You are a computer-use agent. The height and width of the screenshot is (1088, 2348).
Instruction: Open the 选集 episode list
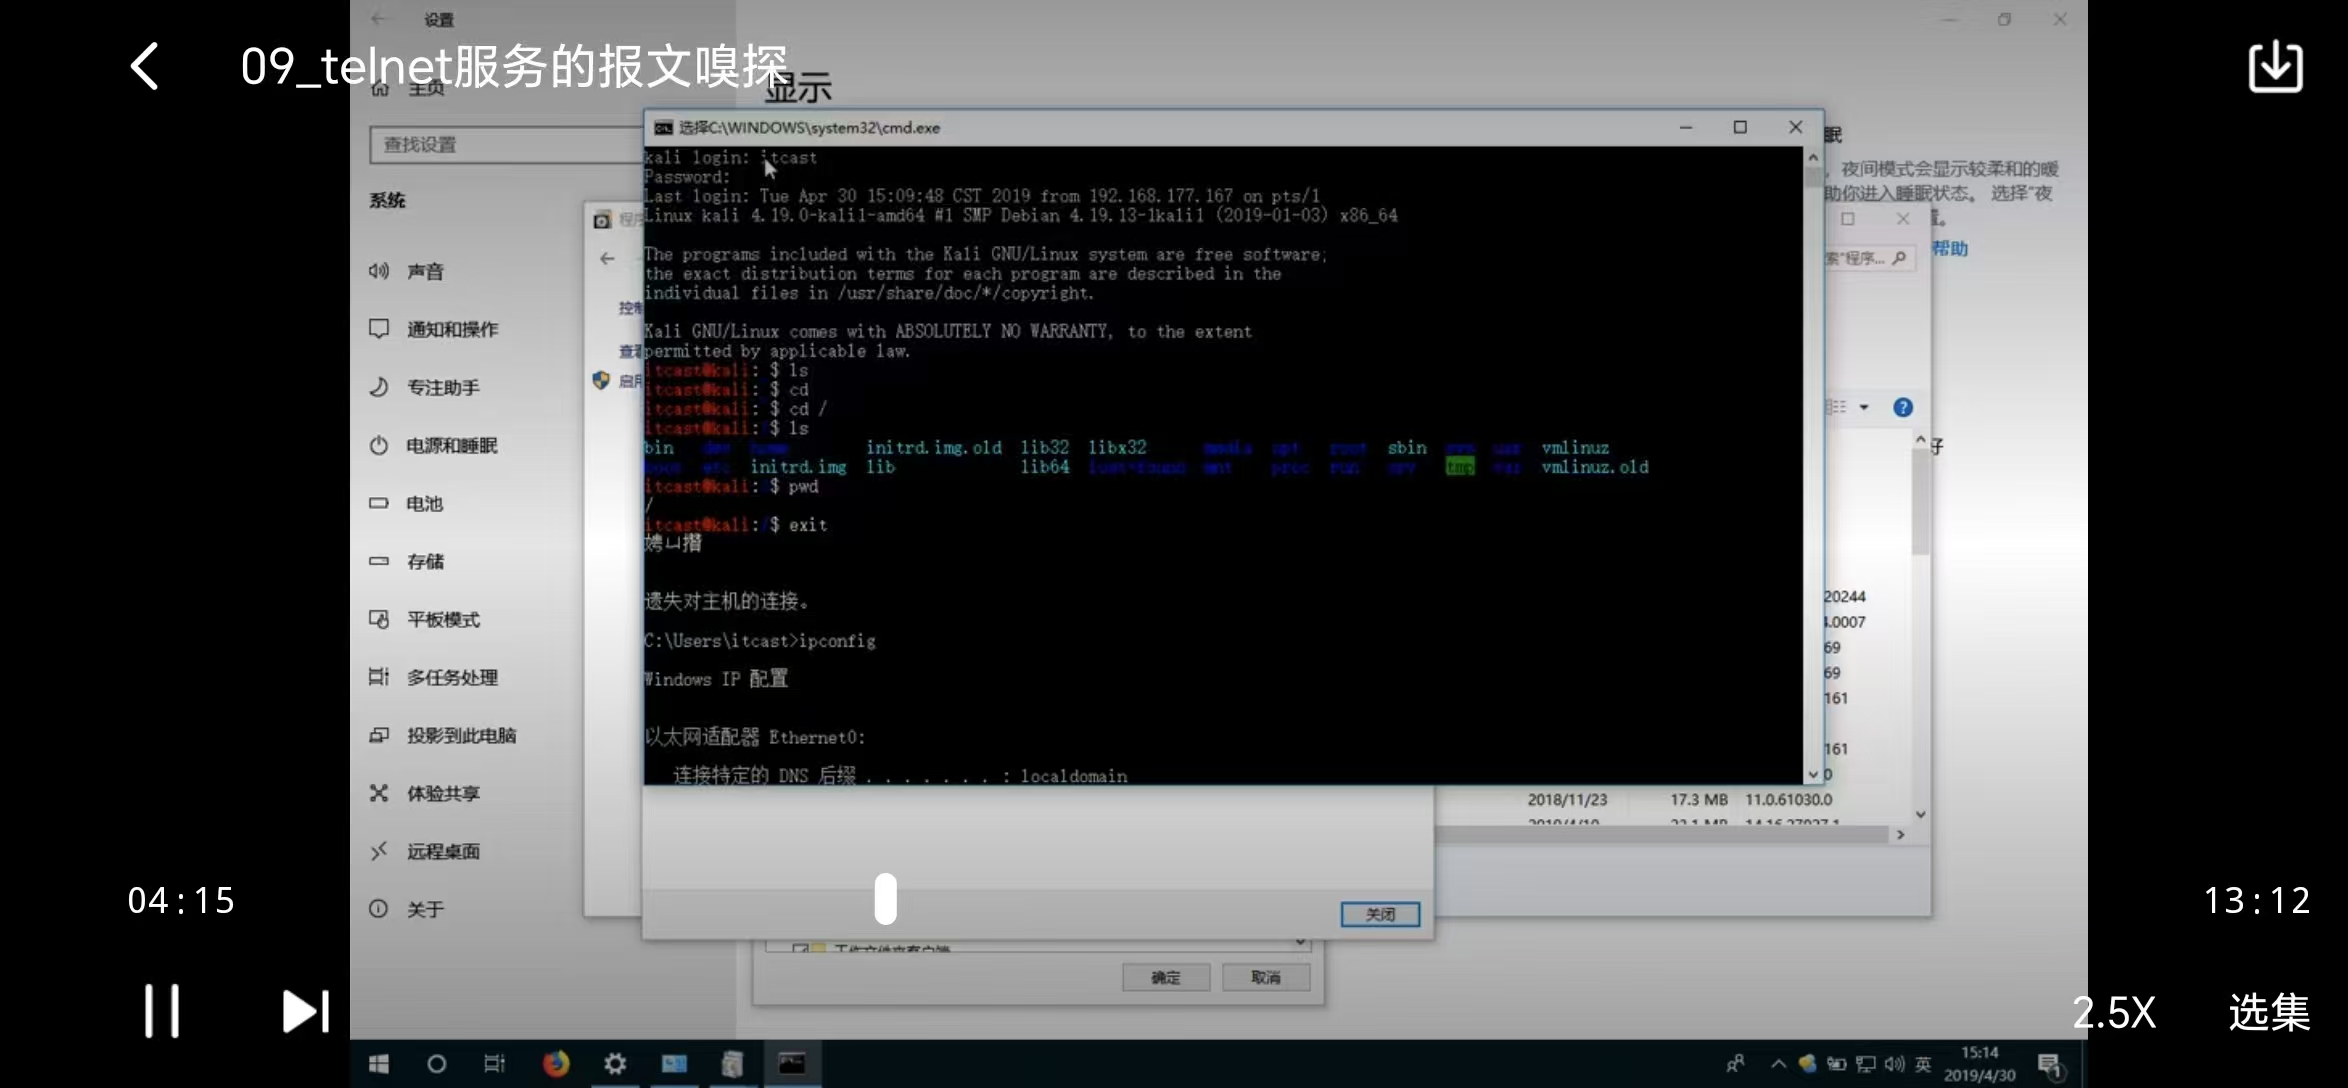2269,1012
